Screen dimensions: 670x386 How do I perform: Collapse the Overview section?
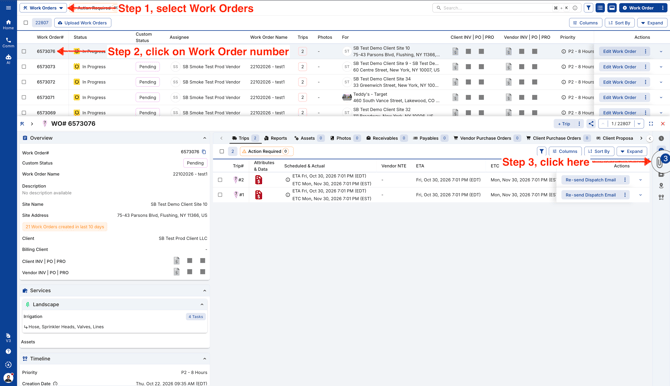204,138
